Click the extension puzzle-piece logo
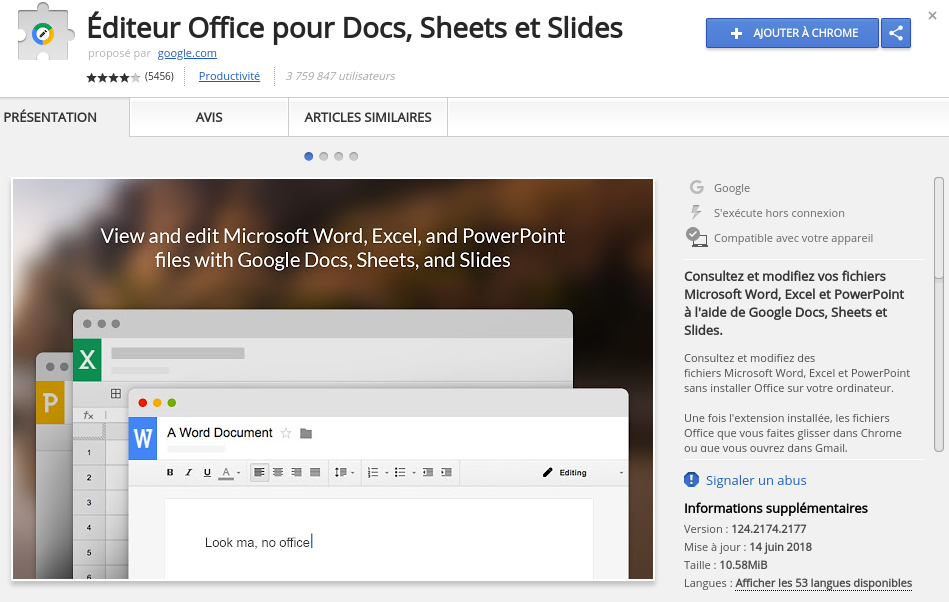The image size is (949, 602). (x=42, y=32)
